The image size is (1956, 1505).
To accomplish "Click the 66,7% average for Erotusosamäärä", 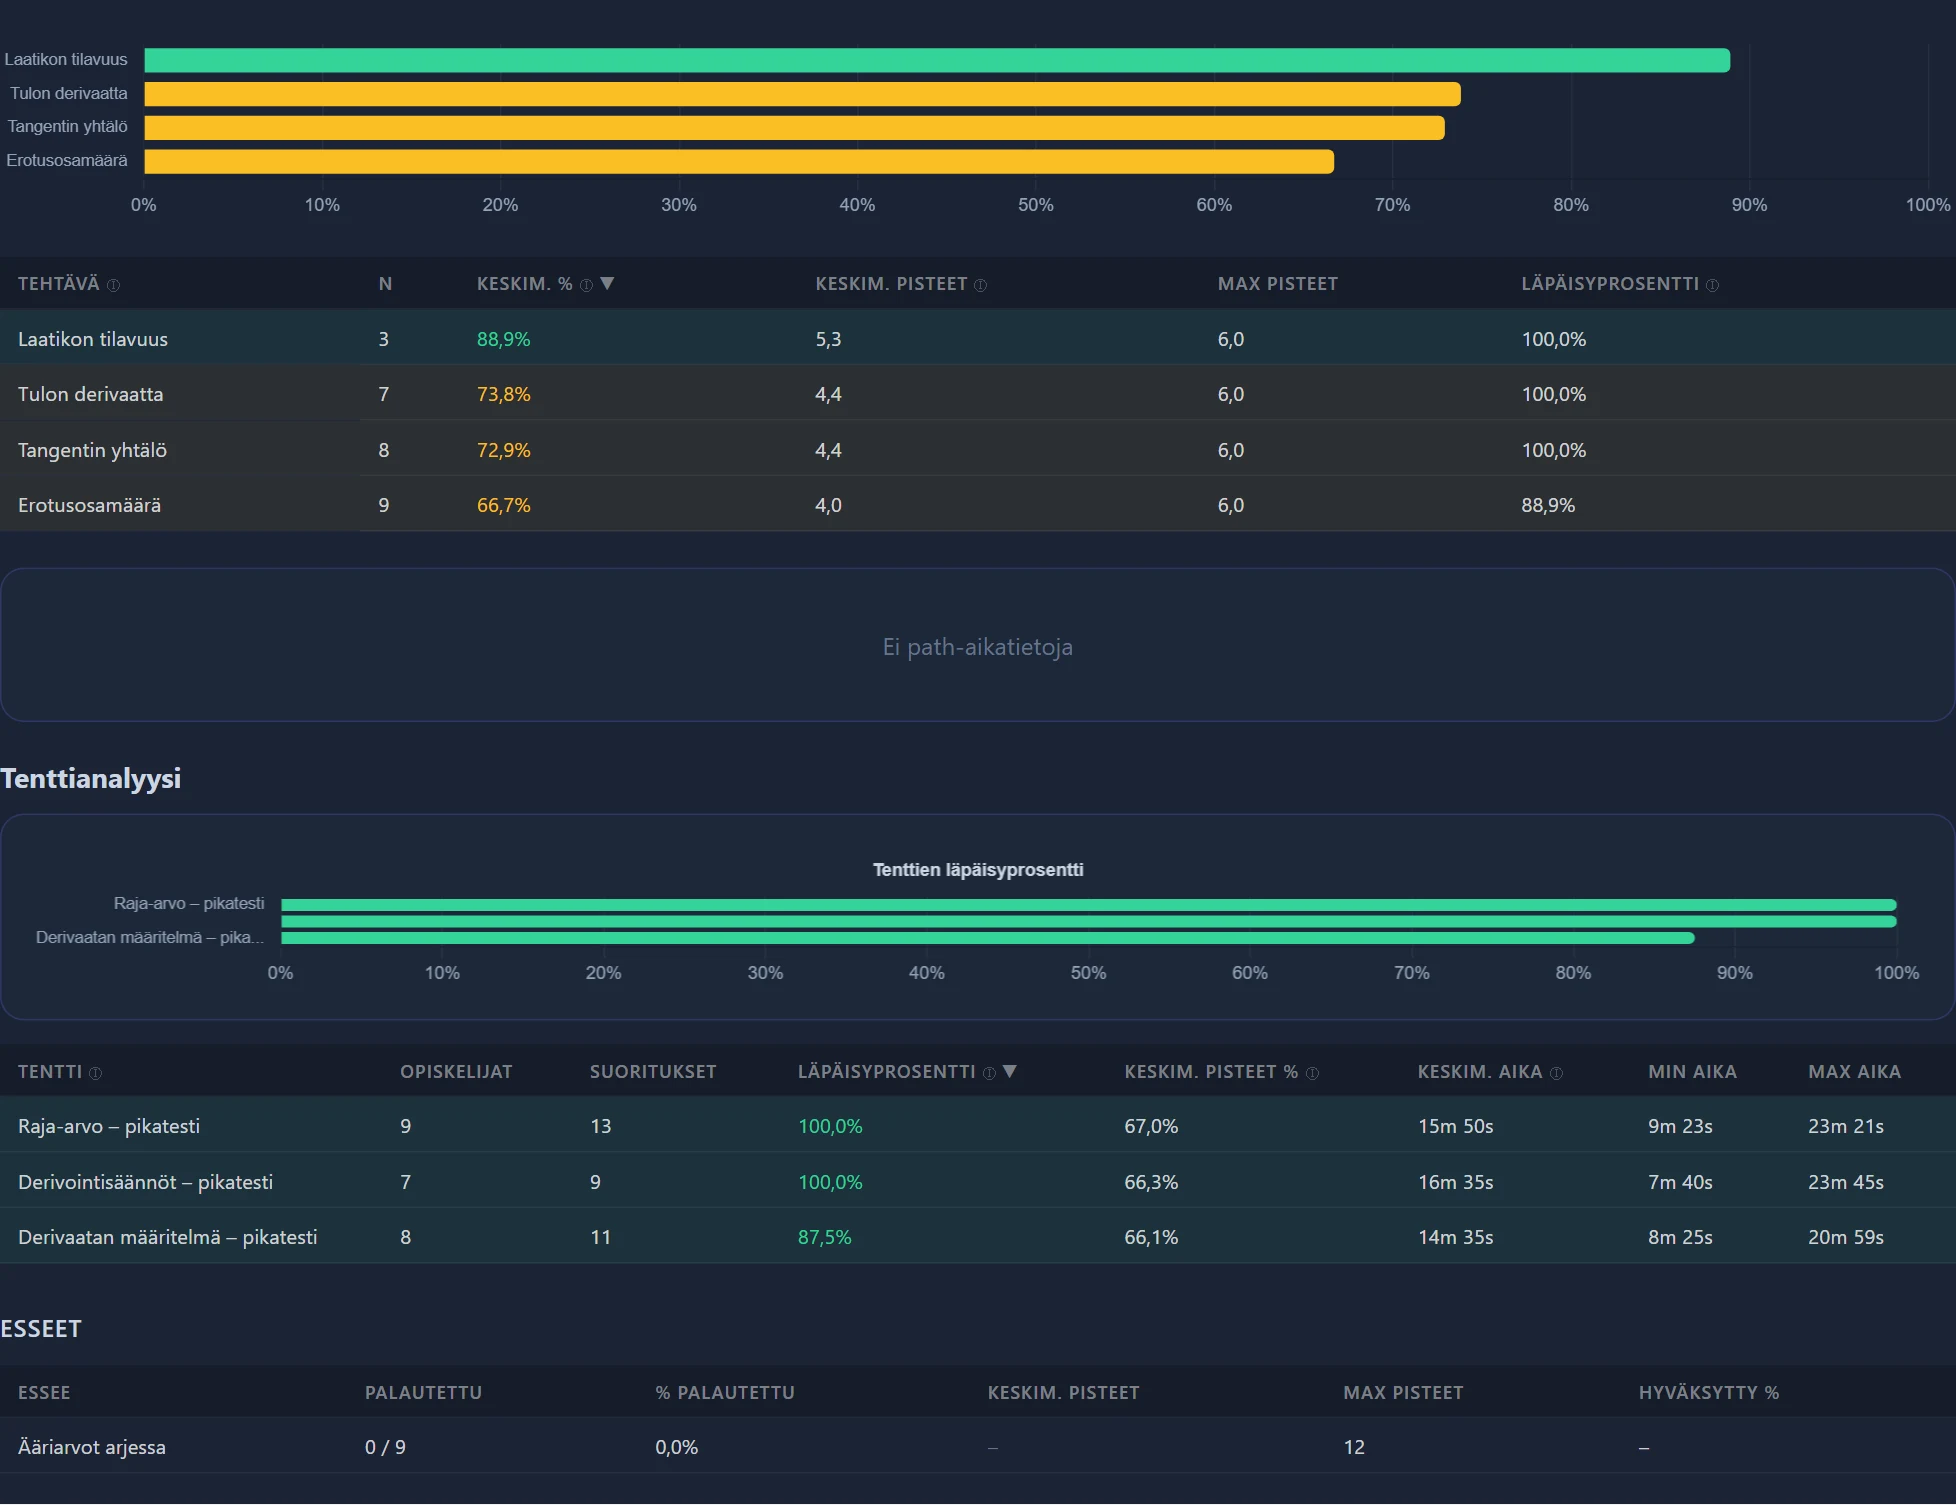I will pyautogui.click(x=503, y=505).
